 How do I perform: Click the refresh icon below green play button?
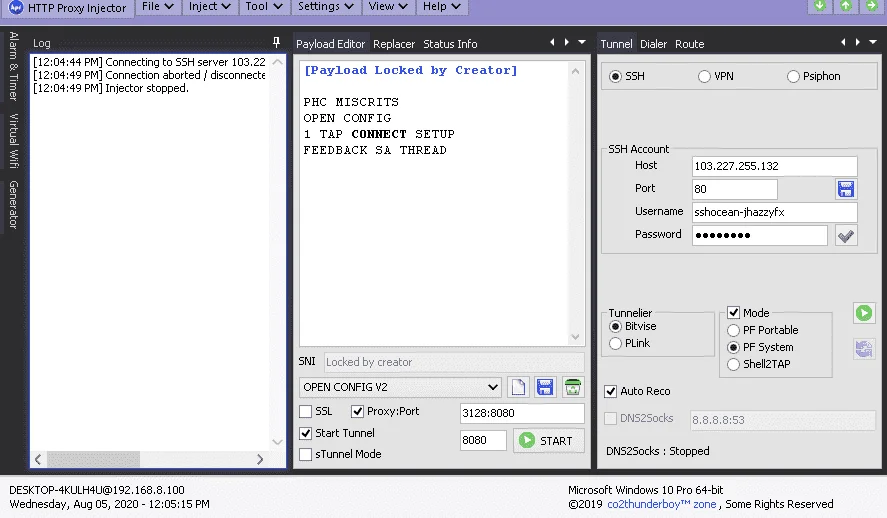coord(864,349)
